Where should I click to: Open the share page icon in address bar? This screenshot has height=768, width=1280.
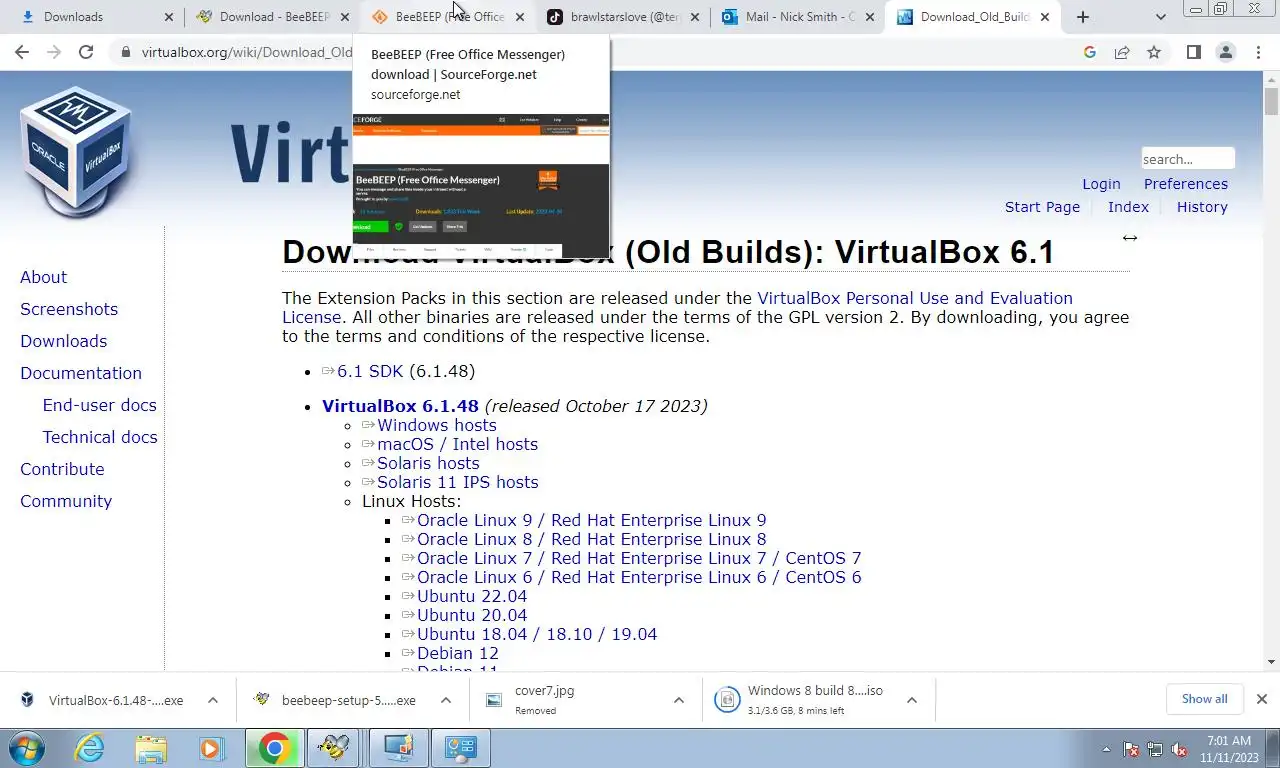pos(1122,52)
